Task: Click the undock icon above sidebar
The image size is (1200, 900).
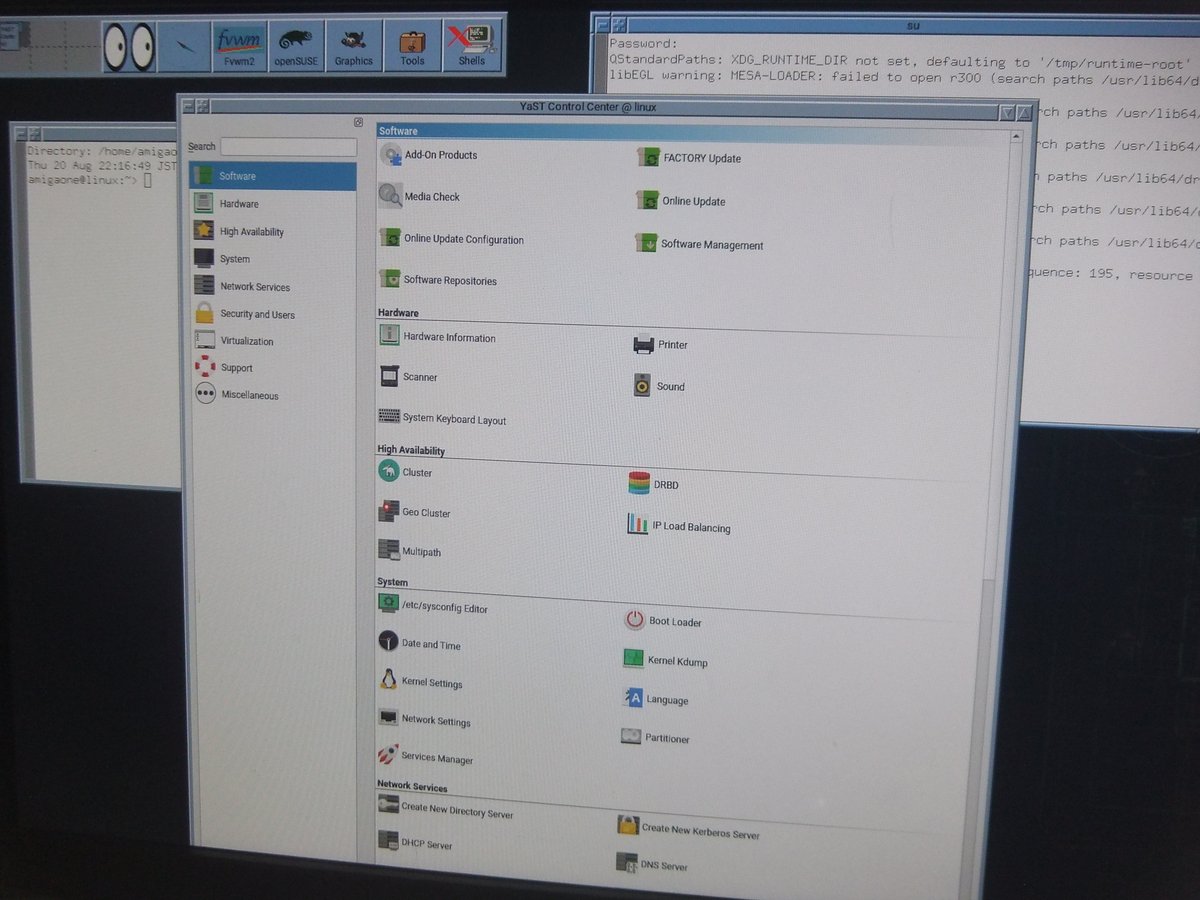Action: [358, 123]
